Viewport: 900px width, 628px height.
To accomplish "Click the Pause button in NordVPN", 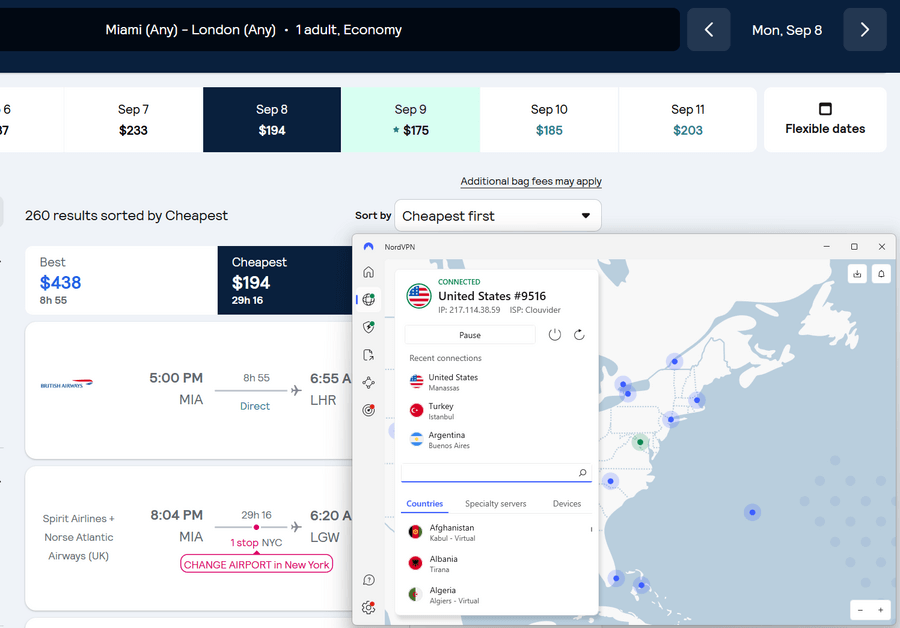I will click(x=470, y=335).
